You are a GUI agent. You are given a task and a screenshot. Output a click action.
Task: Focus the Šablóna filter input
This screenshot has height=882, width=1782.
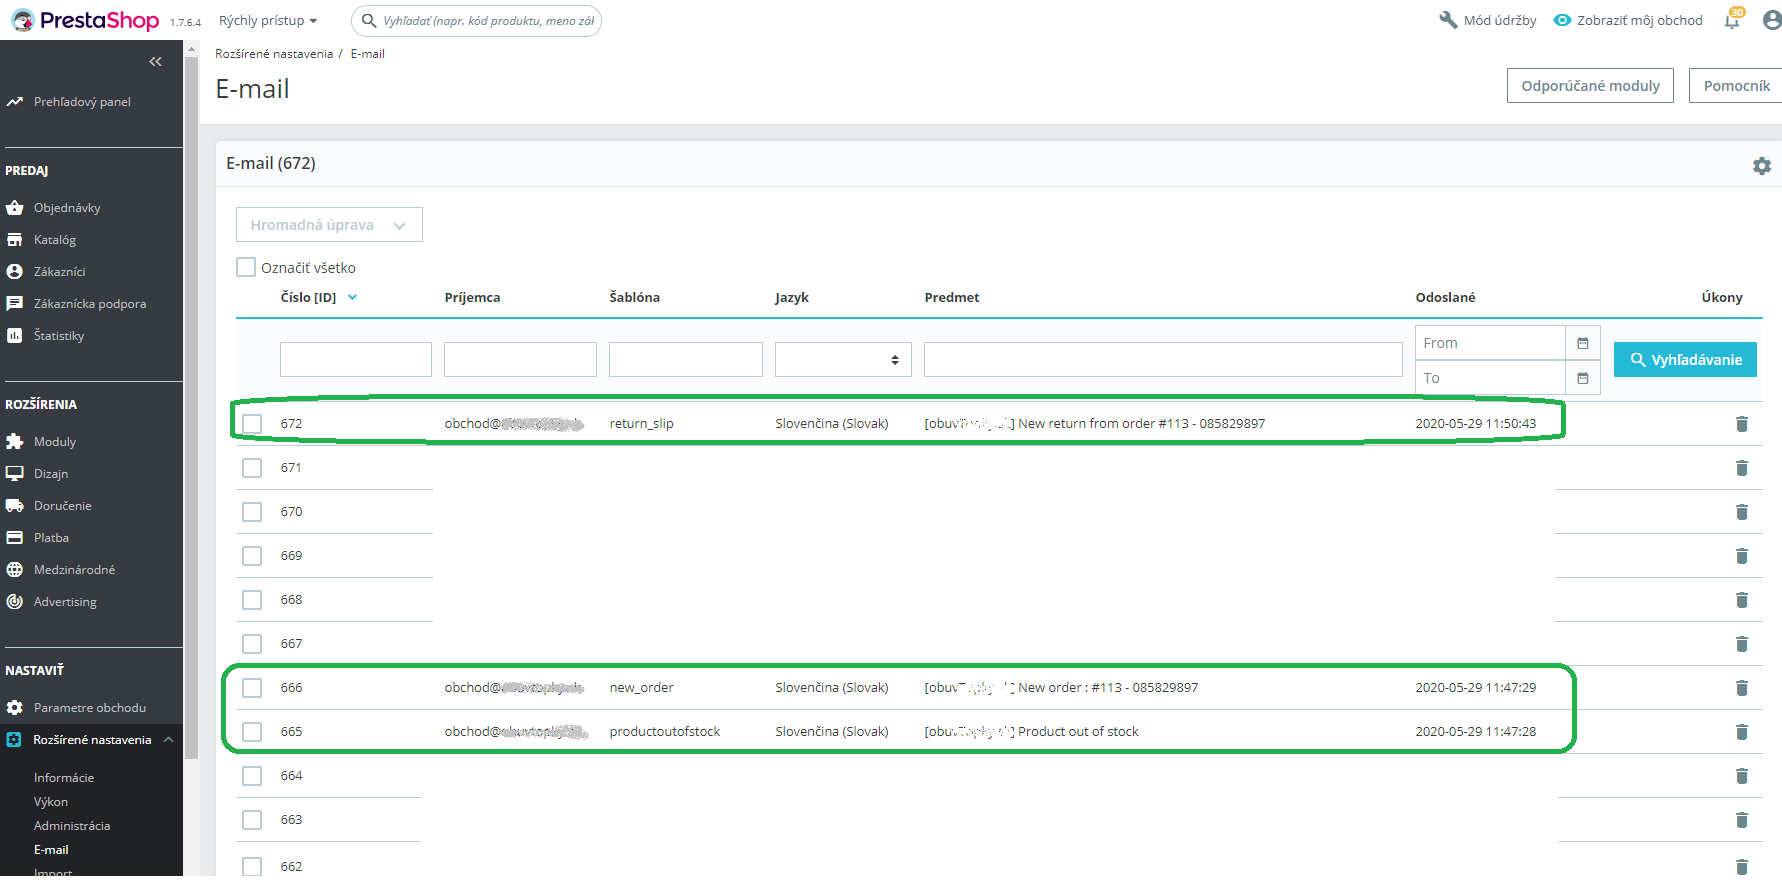(686, 360)
